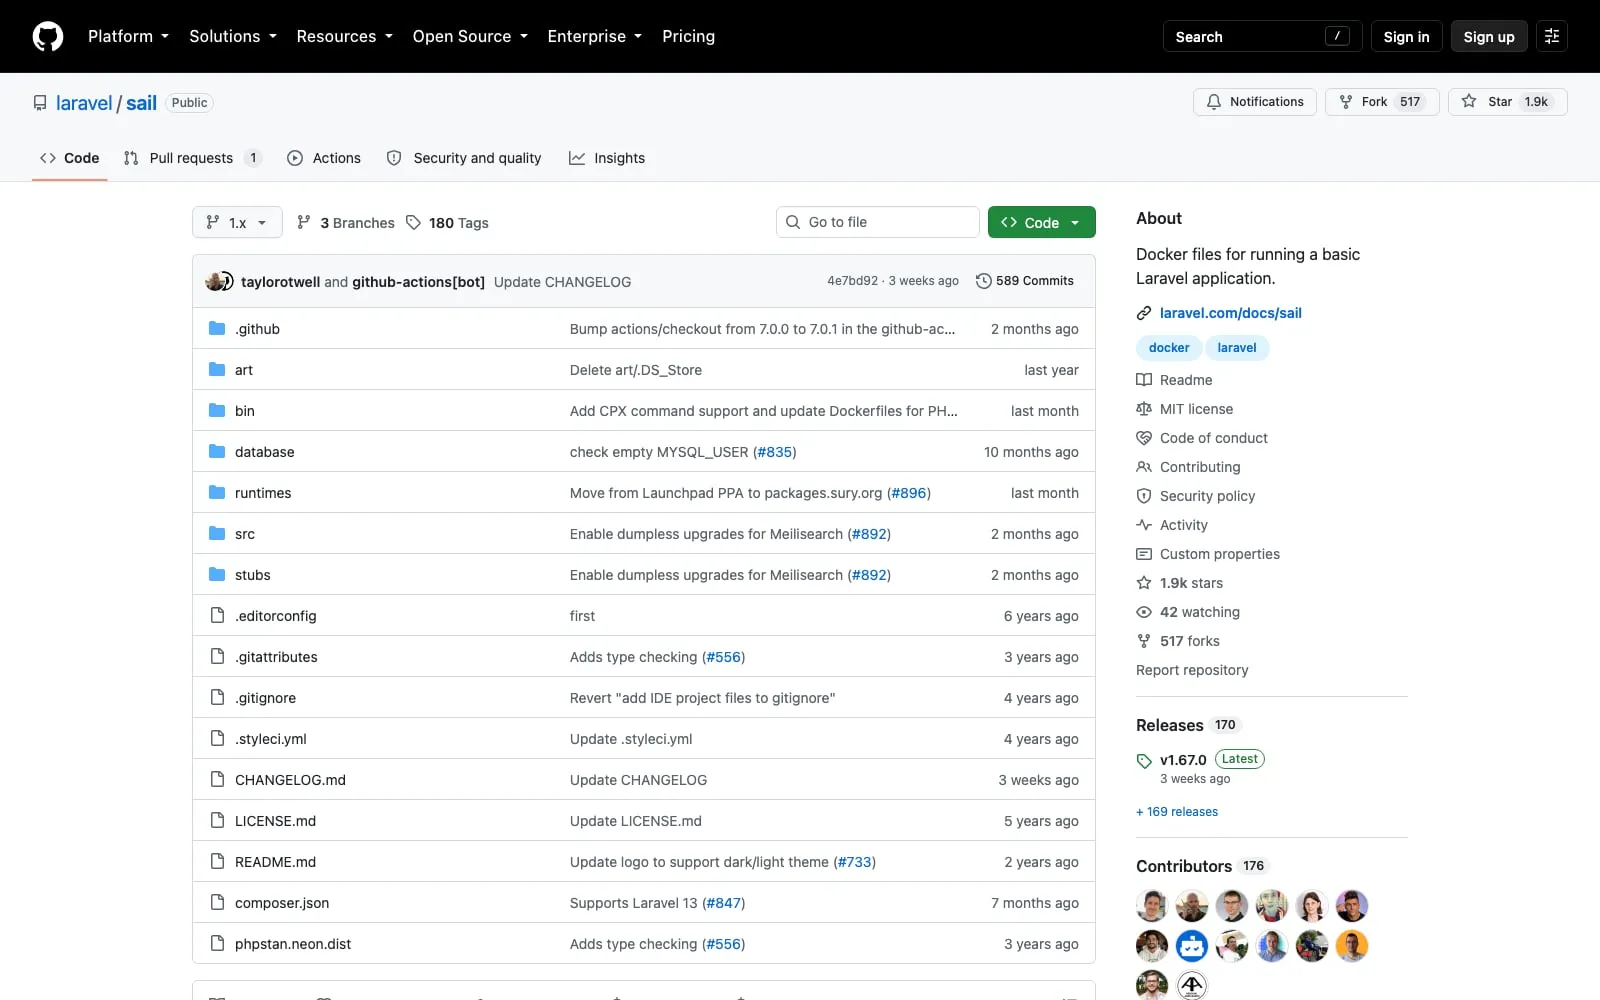
Task: Open the stubs folder
Action: click(x=252, y=574)
